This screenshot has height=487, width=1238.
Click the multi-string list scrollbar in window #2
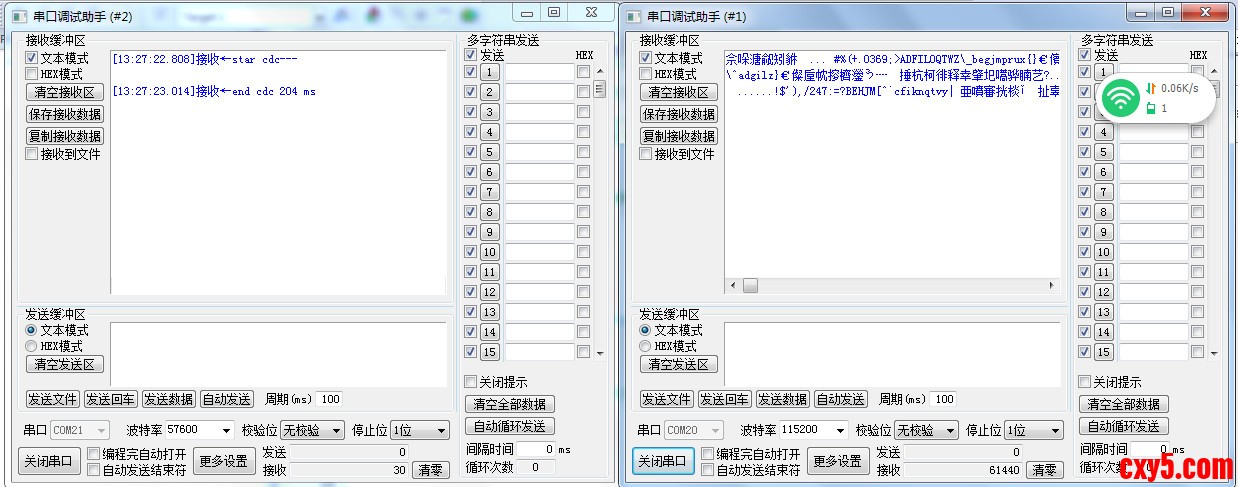600,212
